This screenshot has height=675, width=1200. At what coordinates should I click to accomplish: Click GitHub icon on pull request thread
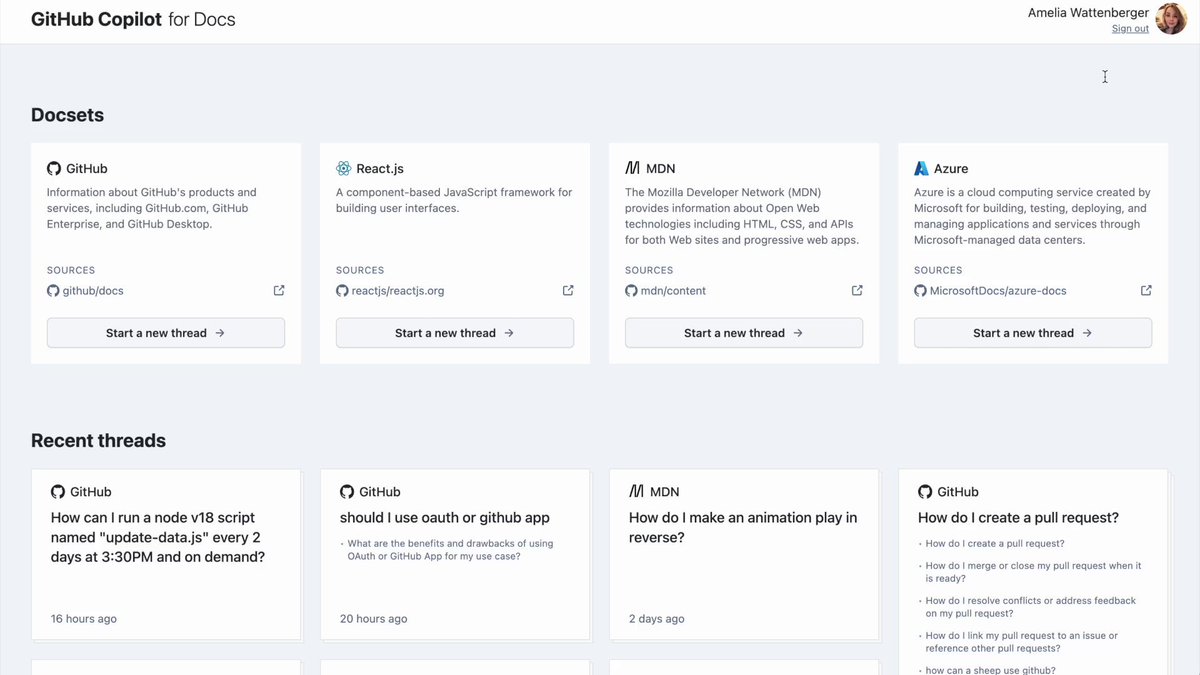click(x=925, y=492)
